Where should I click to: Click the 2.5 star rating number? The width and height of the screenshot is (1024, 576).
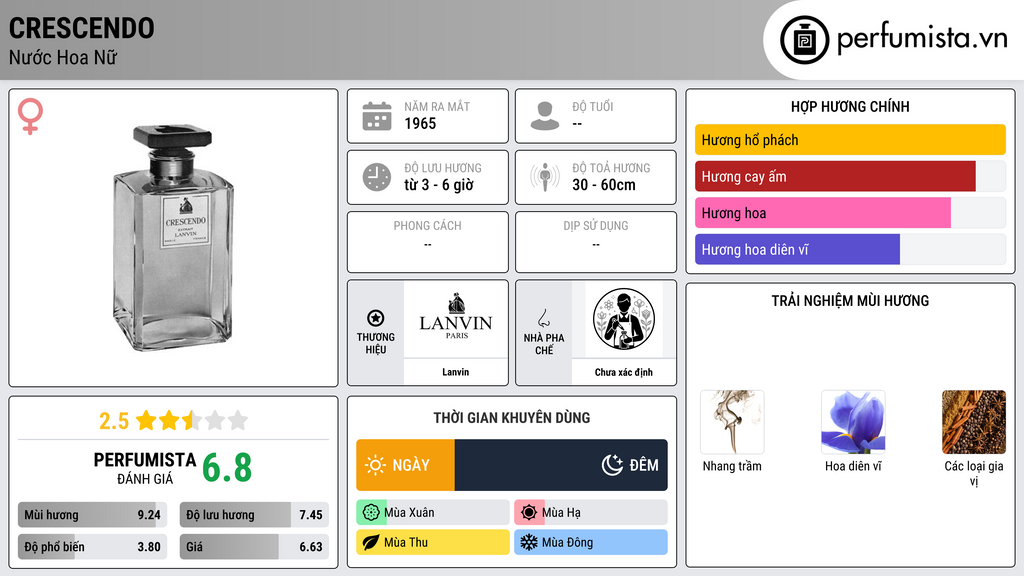114,421
